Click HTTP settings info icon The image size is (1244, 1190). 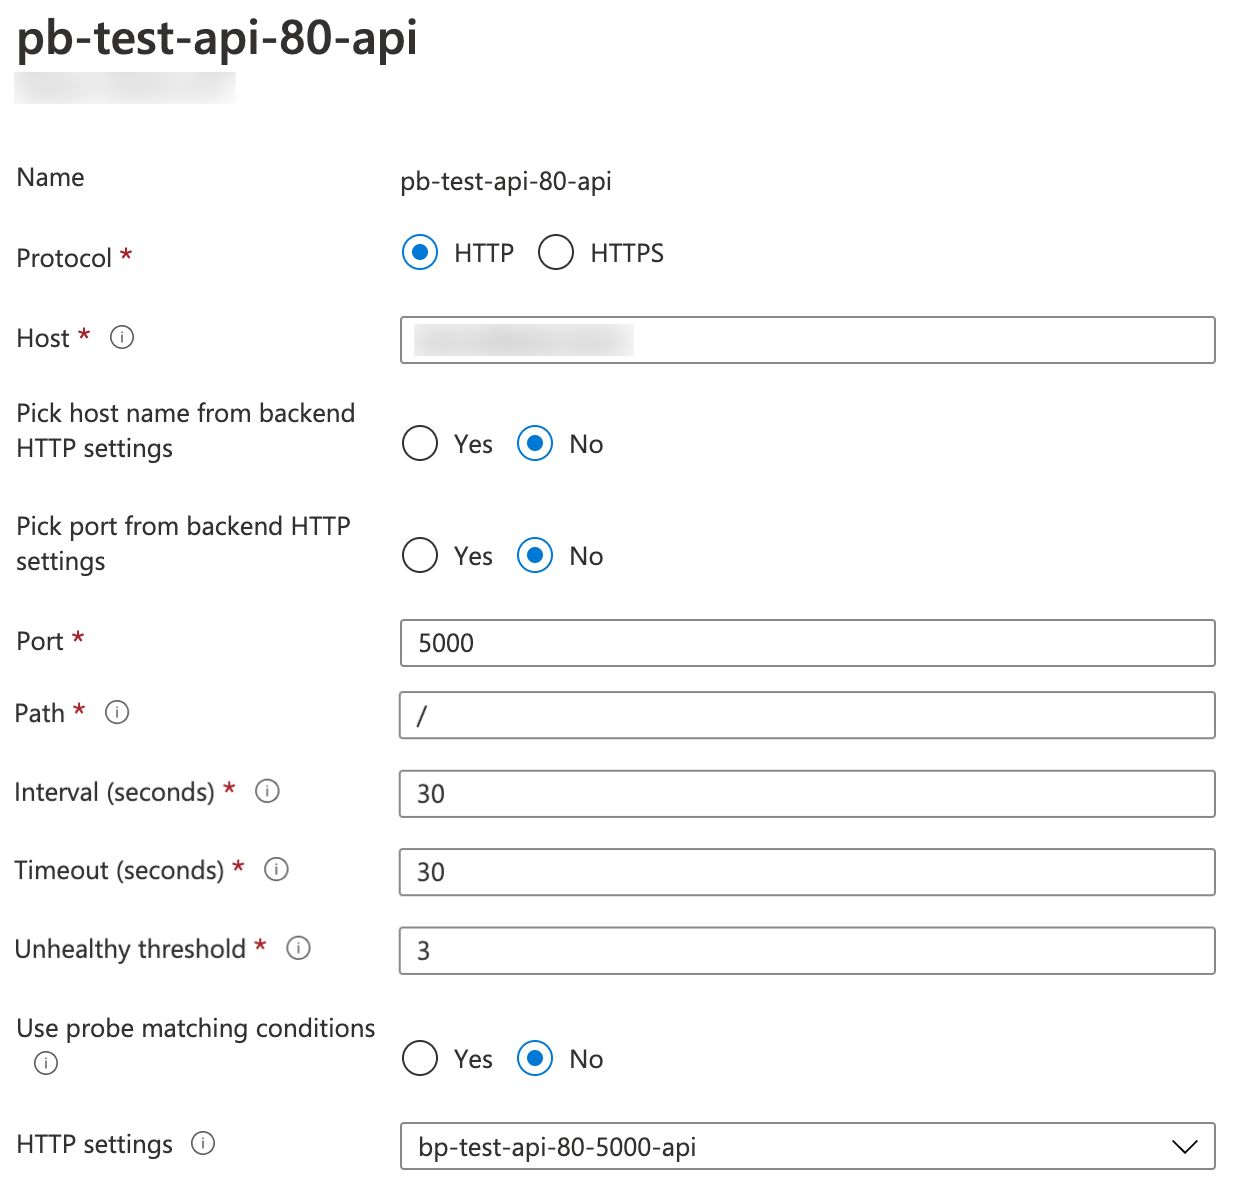click(x=203, y=1144)
